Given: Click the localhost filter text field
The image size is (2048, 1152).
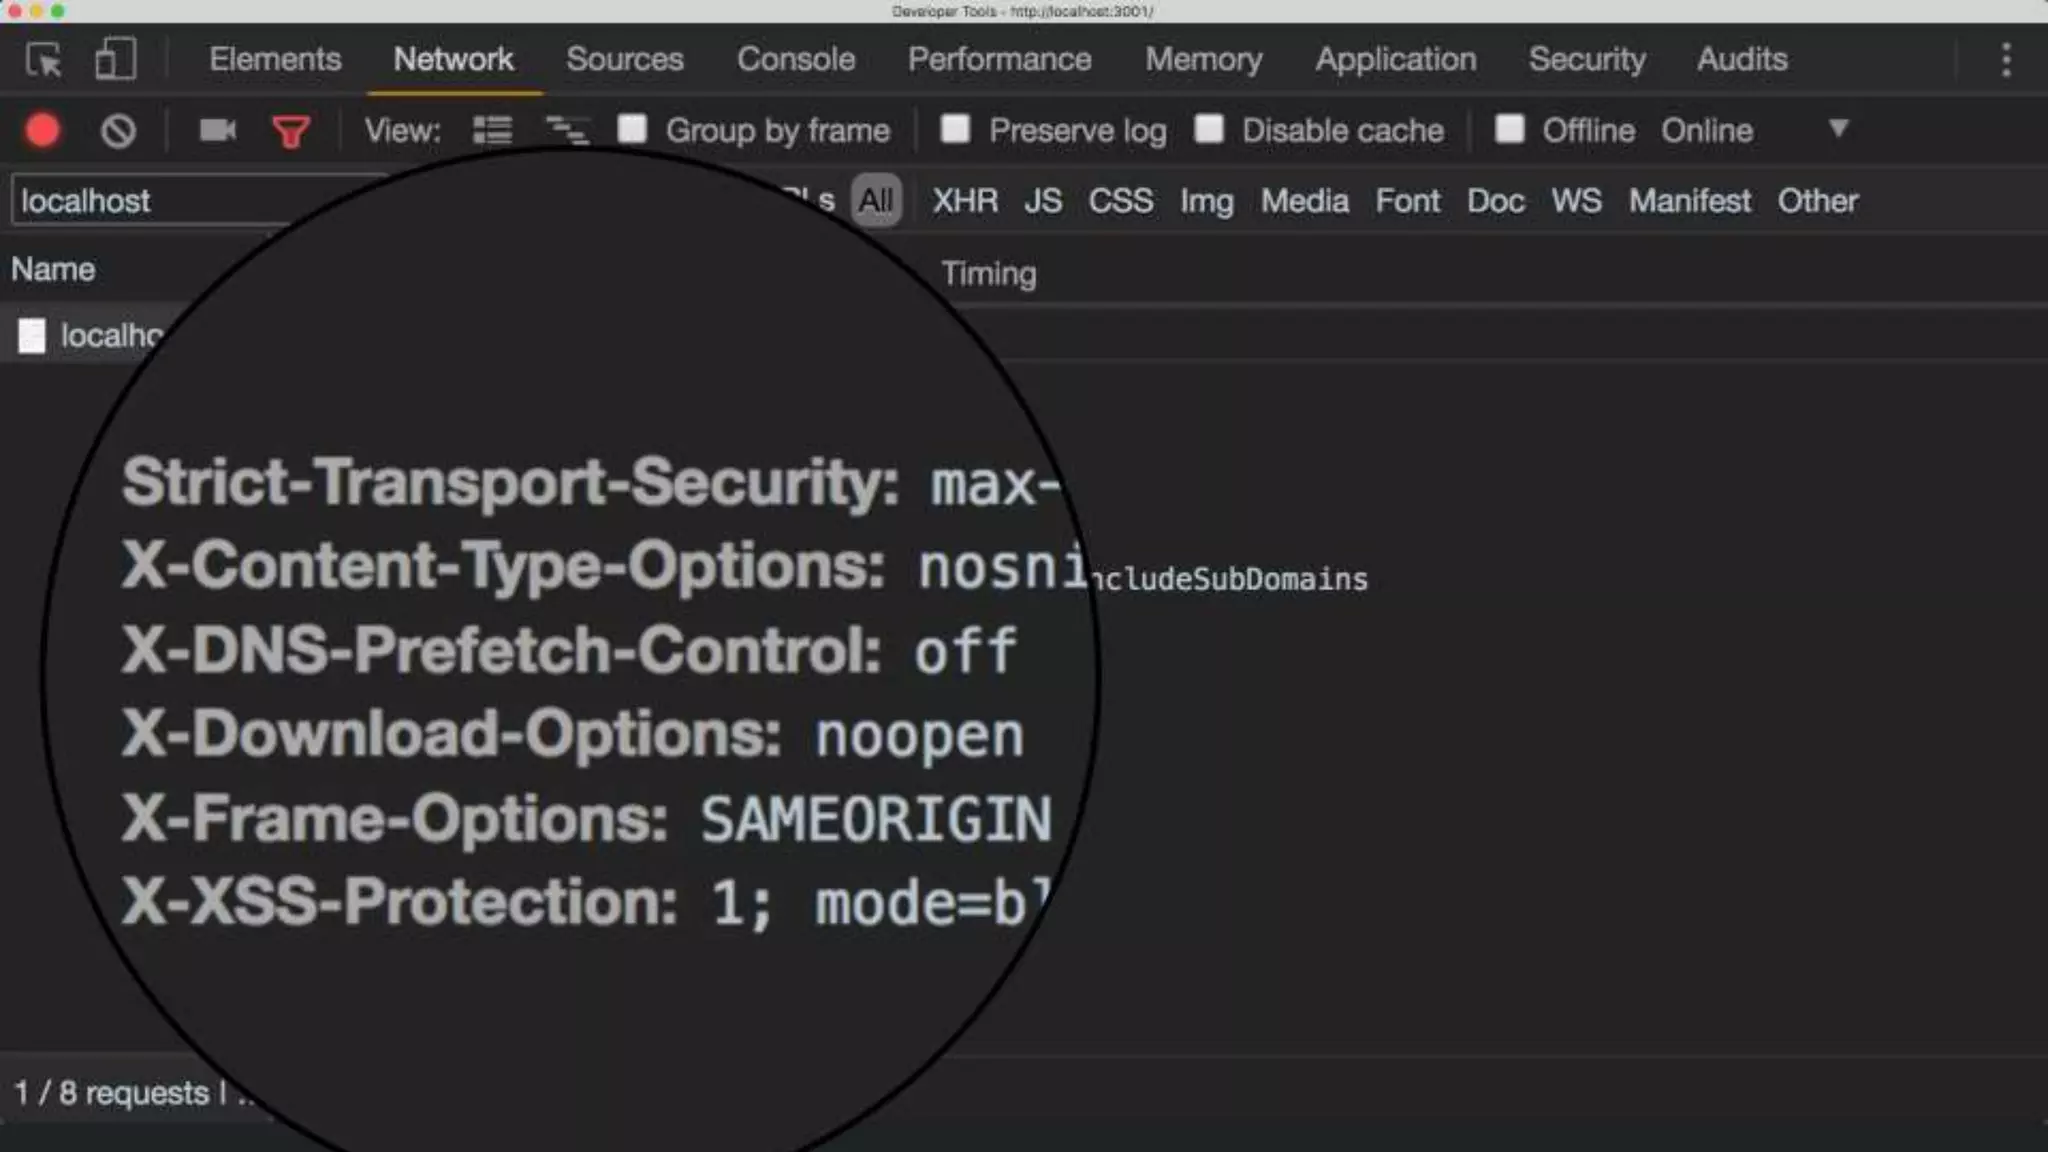Looking at the screenshot, I should 150,201.
